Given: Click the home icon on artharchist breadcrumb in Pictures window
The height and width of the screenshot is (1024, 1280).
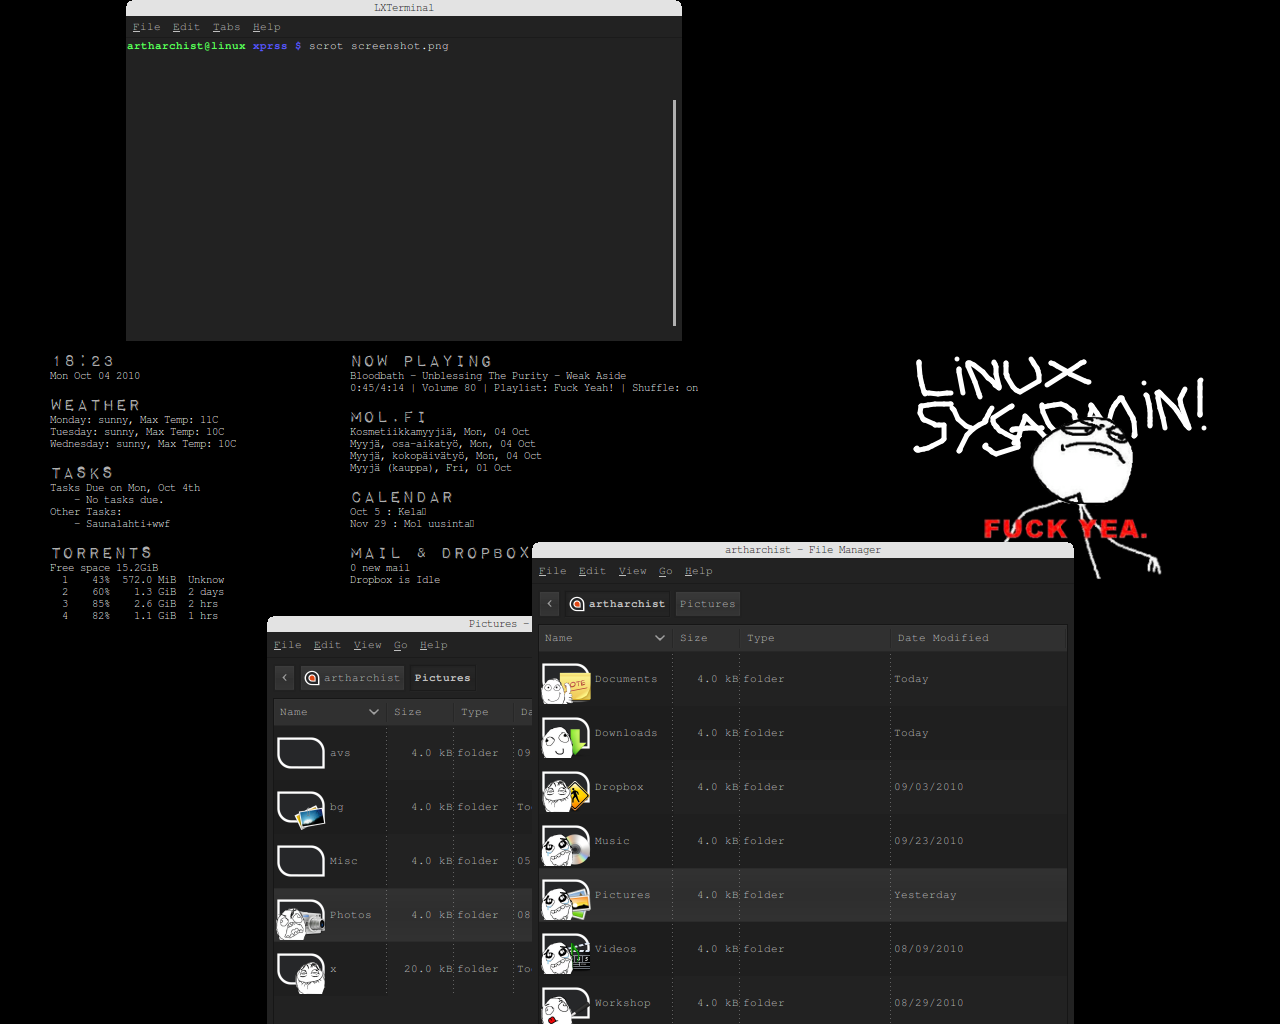Looking at the screenshot, I should coord(311,678).
